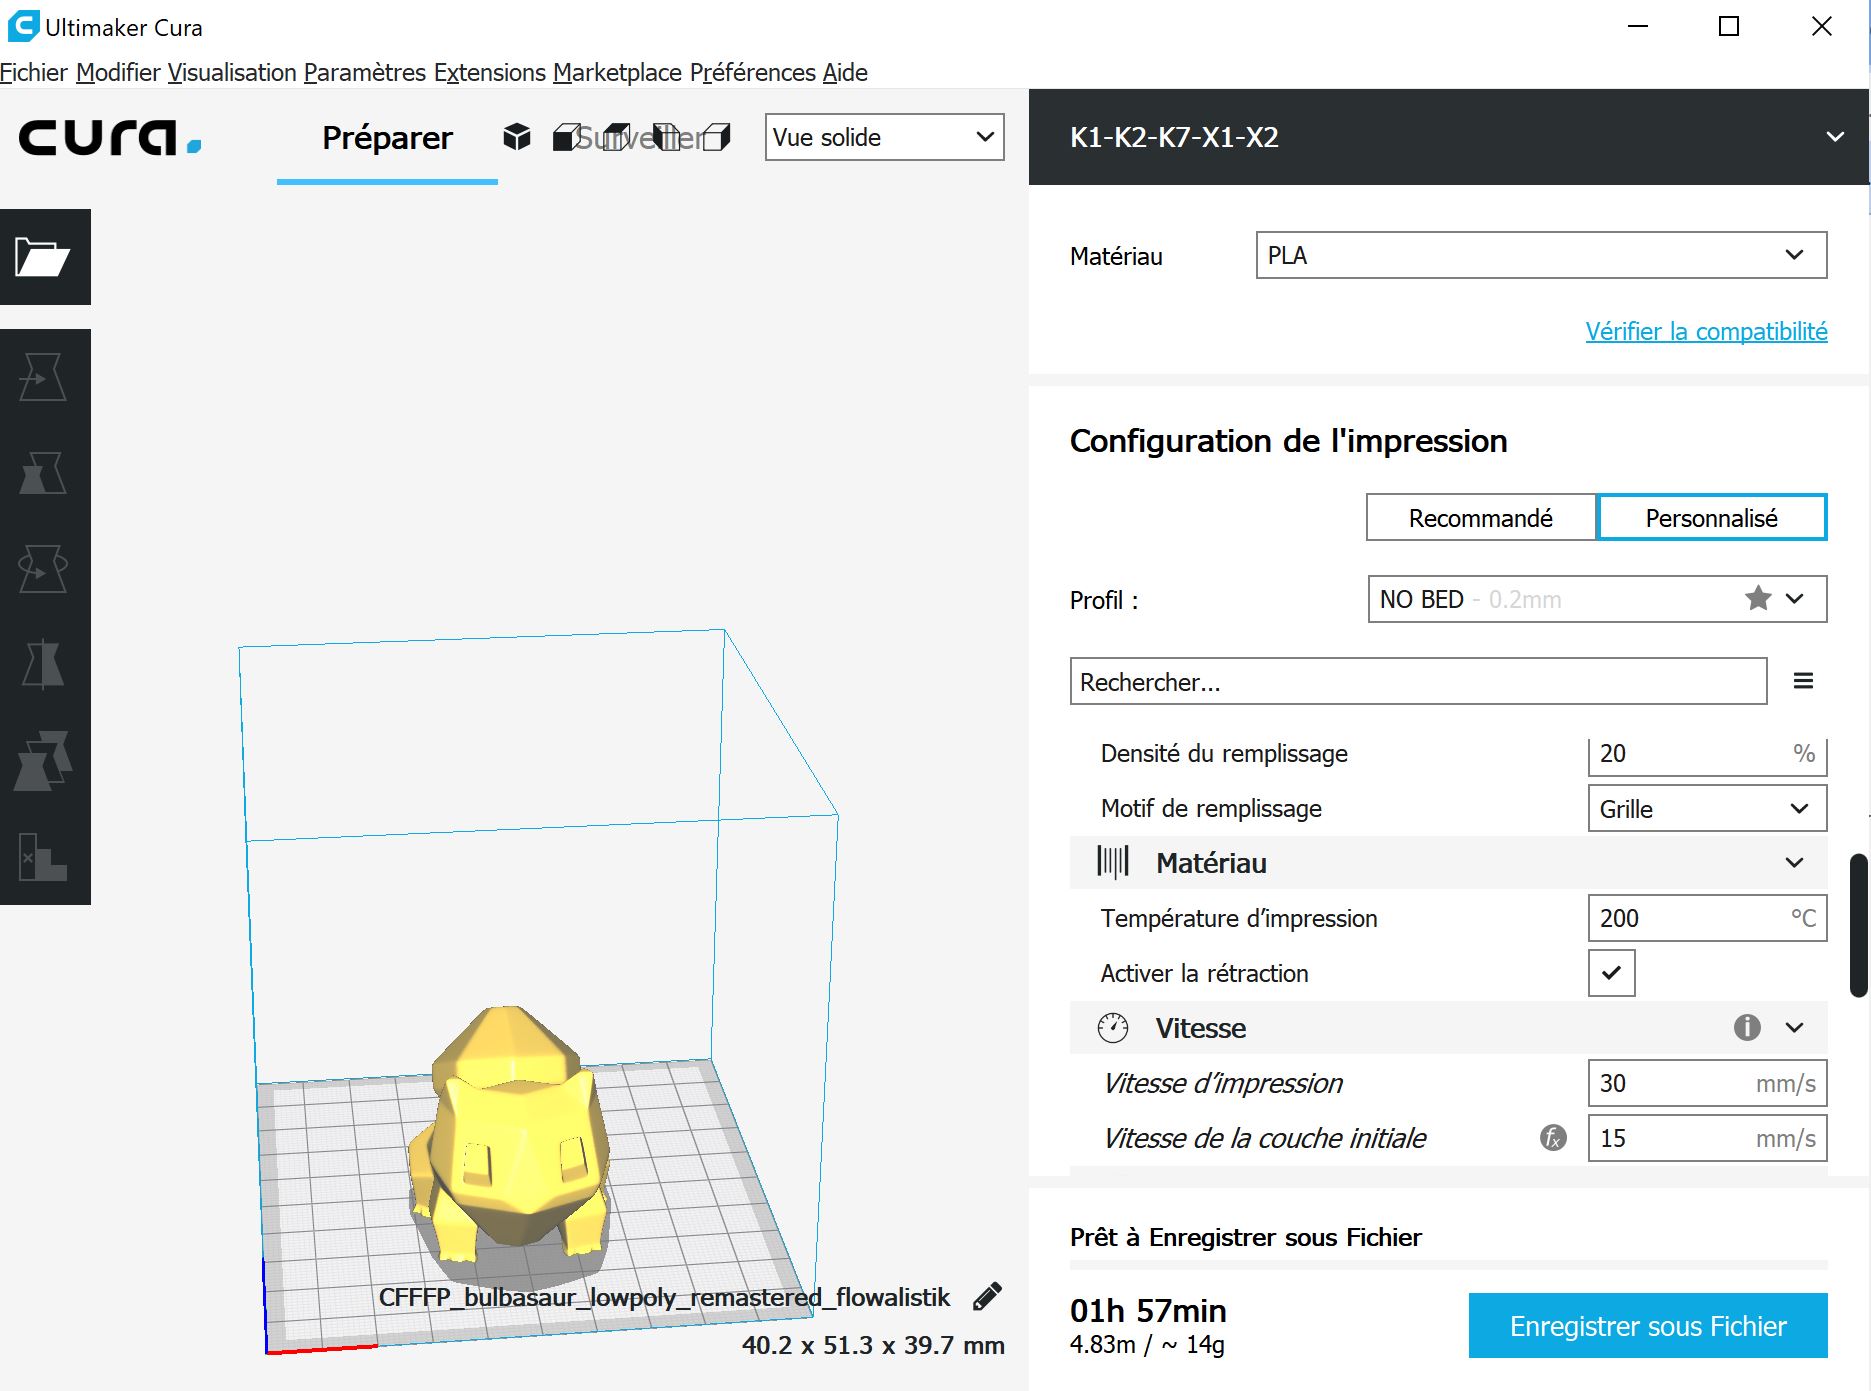Select the Move tool in left toolbar

point(43,377)
